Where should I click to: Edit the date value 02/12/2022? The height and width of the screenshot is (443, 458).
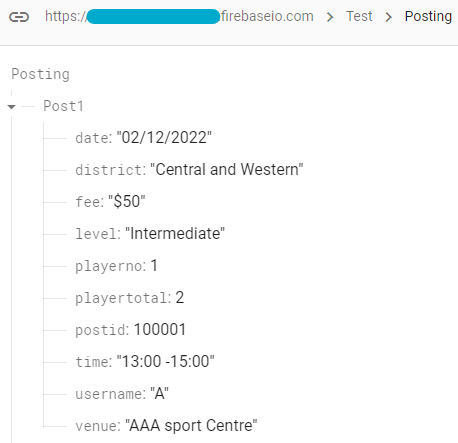(x=164, y=138)
